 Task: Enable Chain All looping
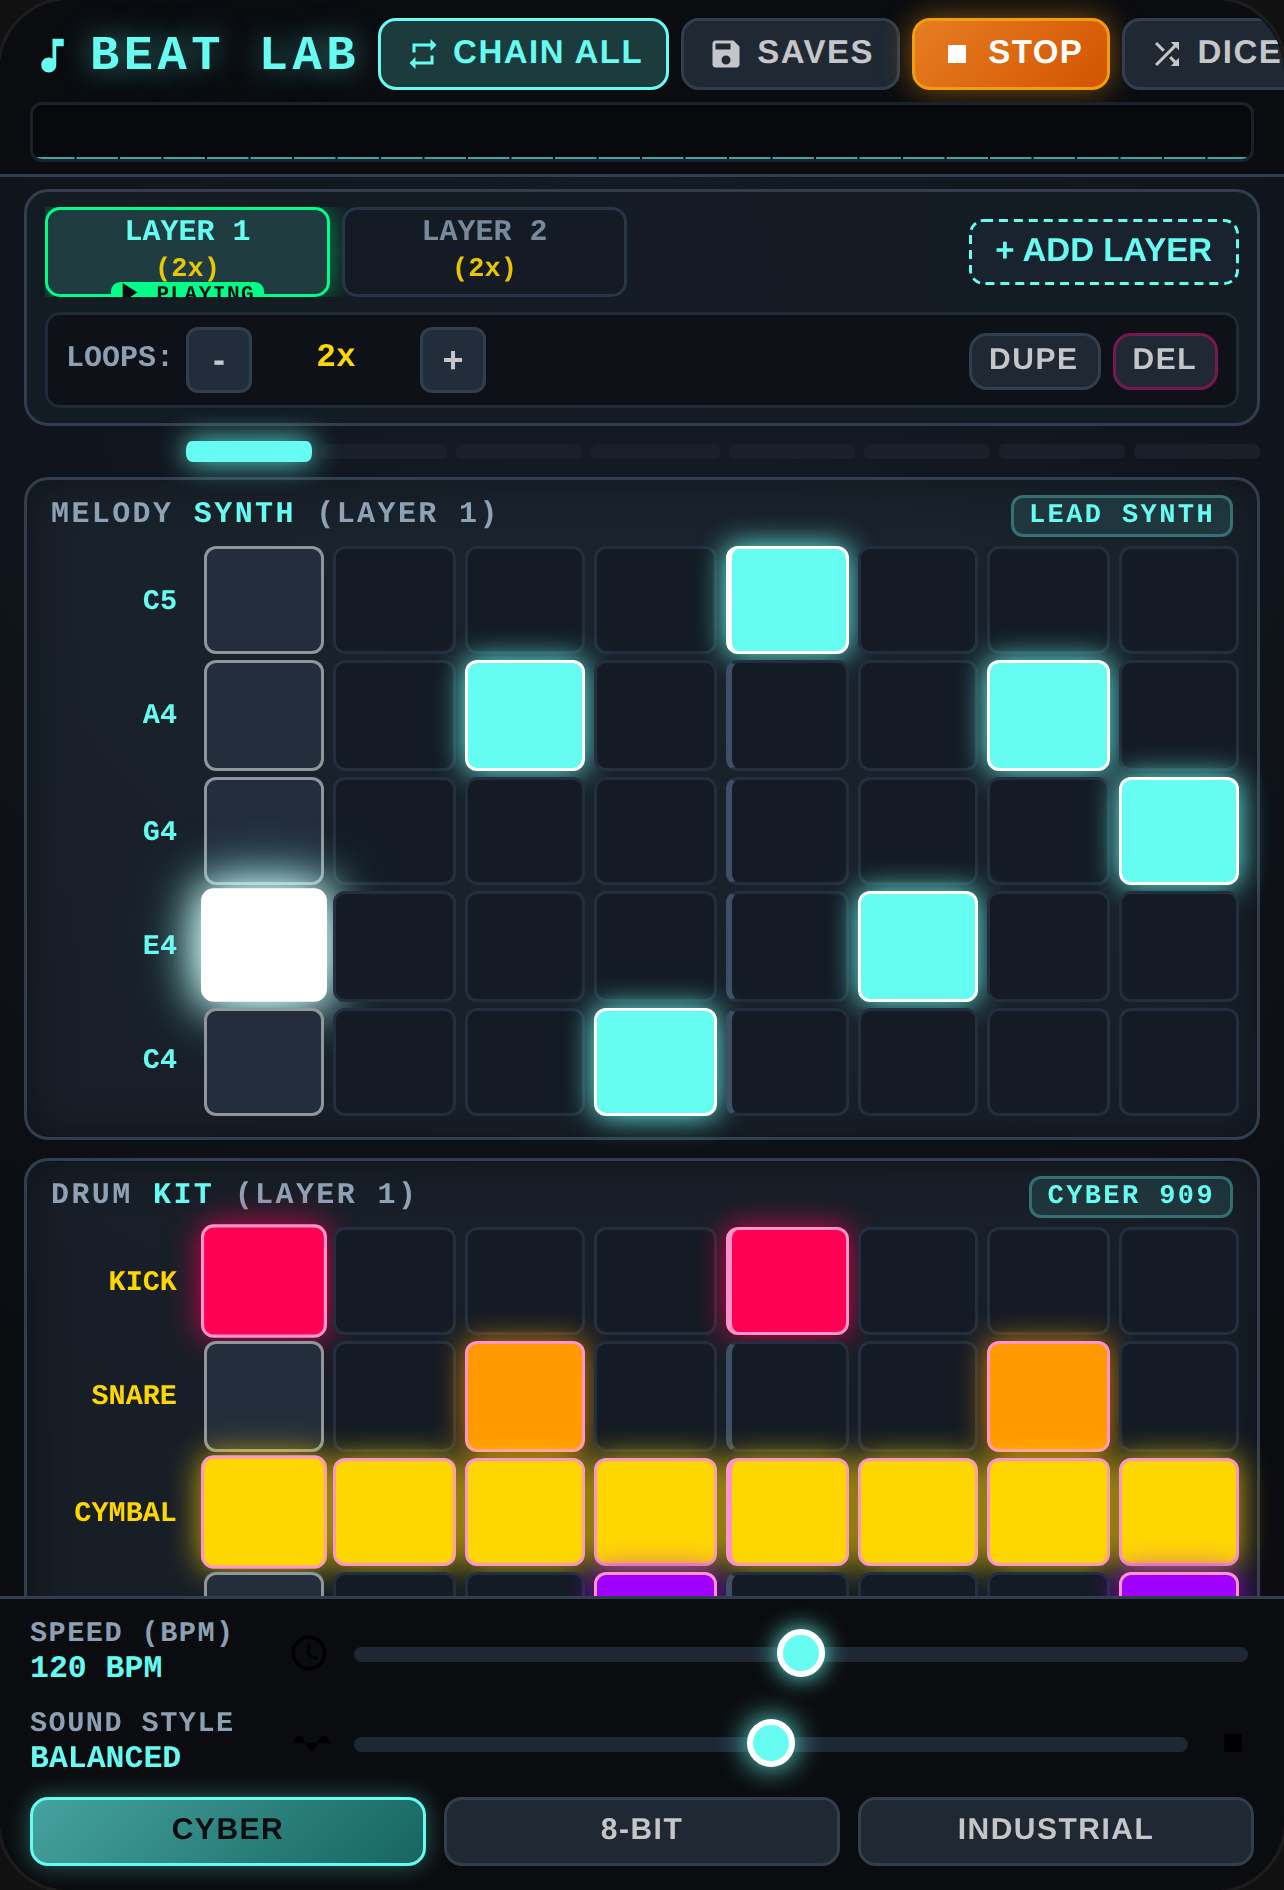pos(523,54)
